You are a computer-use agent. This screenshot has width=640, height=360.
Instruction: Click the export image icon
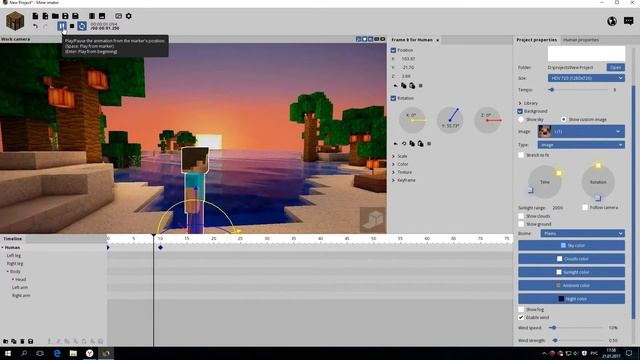tap(102, 16)
